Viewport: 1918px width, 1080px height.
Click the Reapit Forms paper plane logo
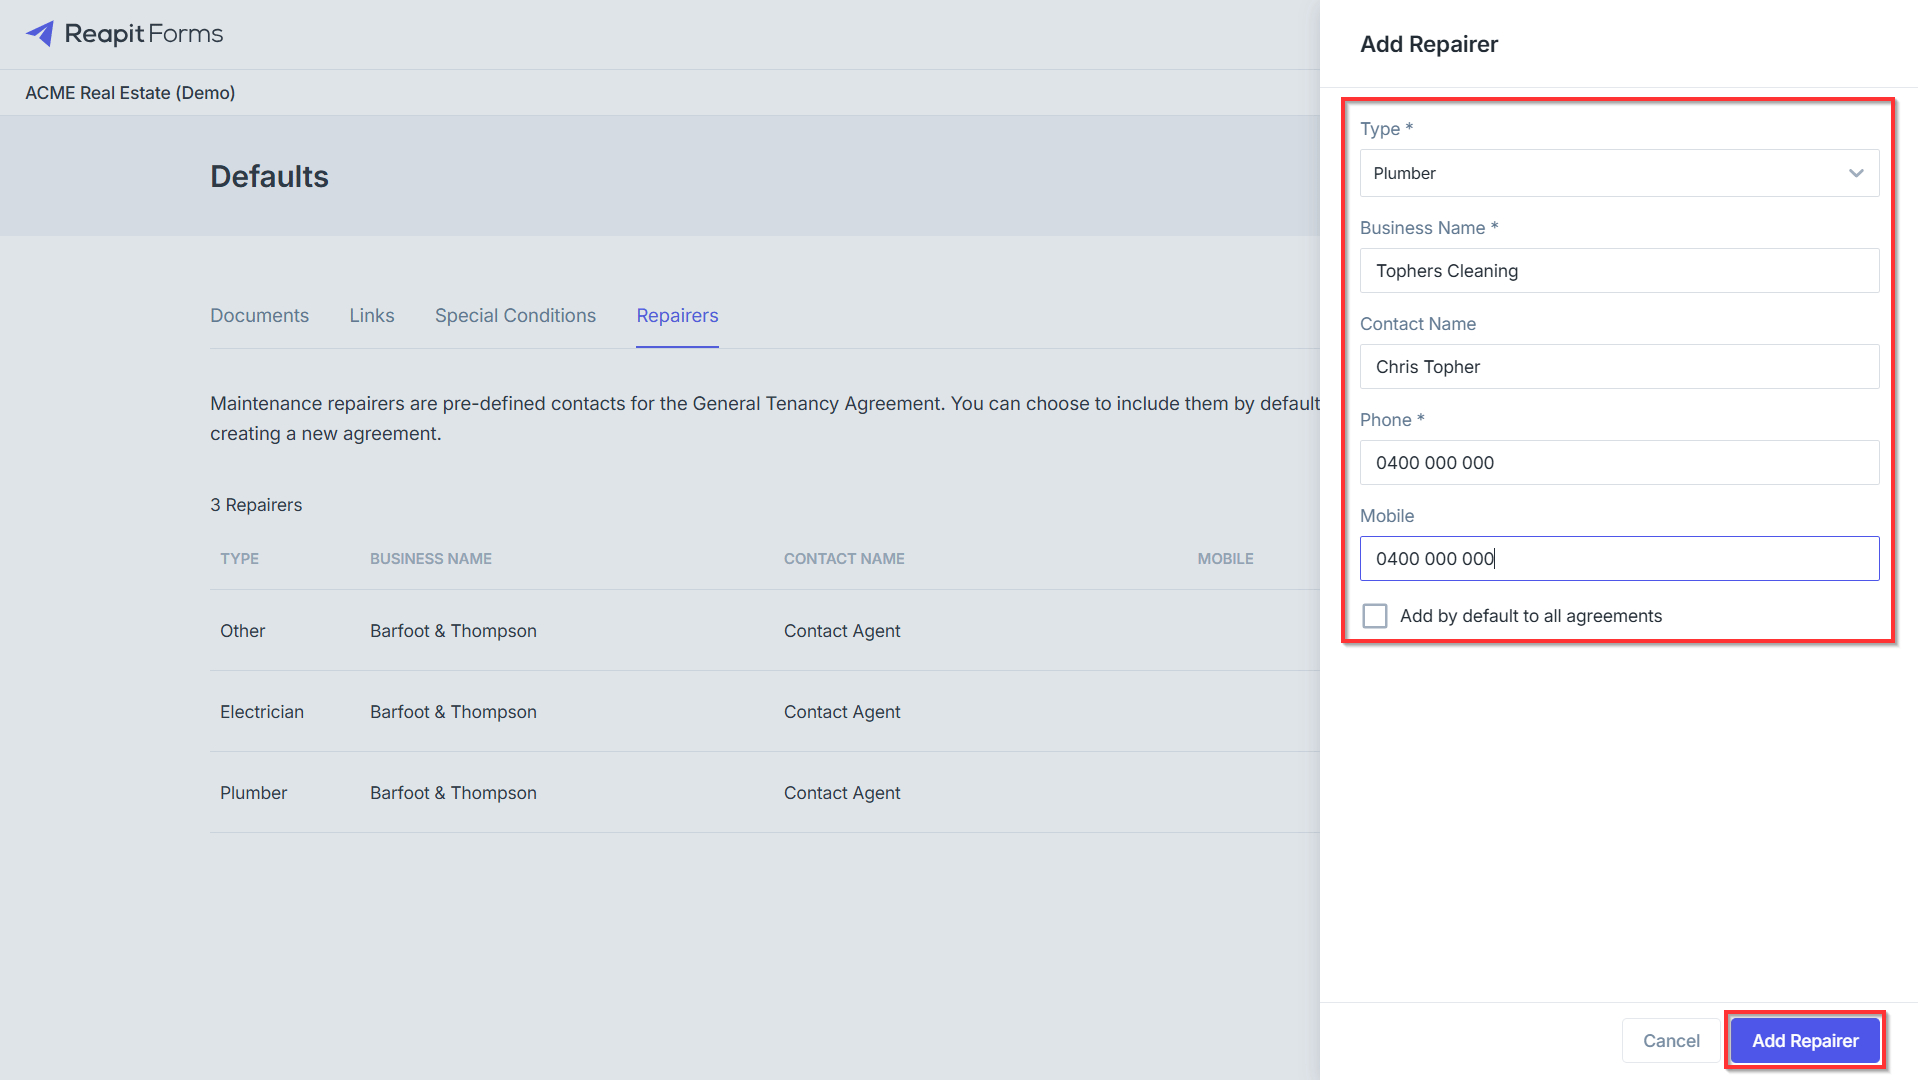click(x=40, y=34)
